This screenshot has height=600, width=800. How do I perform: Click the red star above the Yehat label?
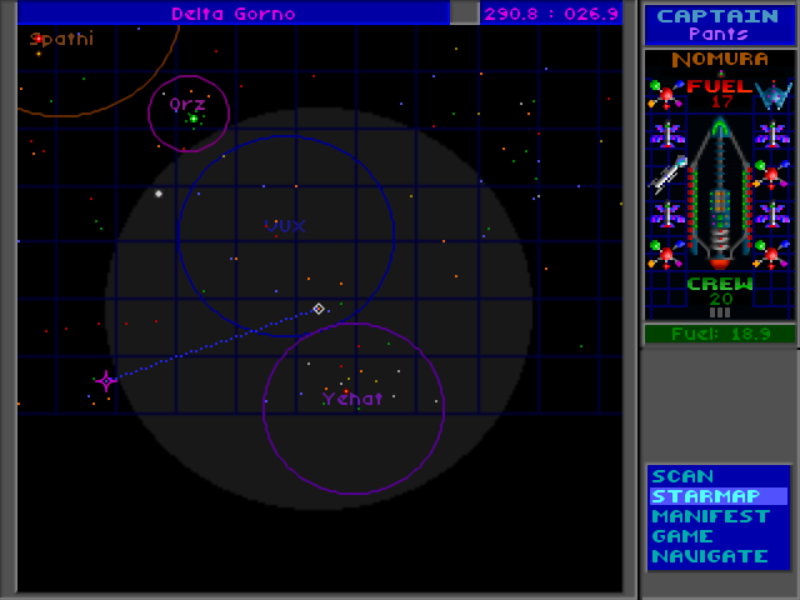tap(346, 391)
